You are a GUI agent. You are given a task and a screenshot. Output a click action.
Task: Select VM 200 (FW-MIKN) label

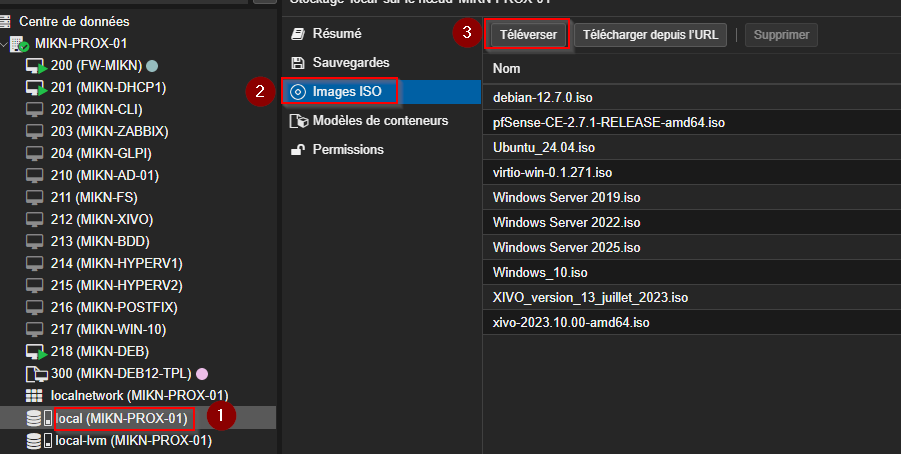pos(96,66)
